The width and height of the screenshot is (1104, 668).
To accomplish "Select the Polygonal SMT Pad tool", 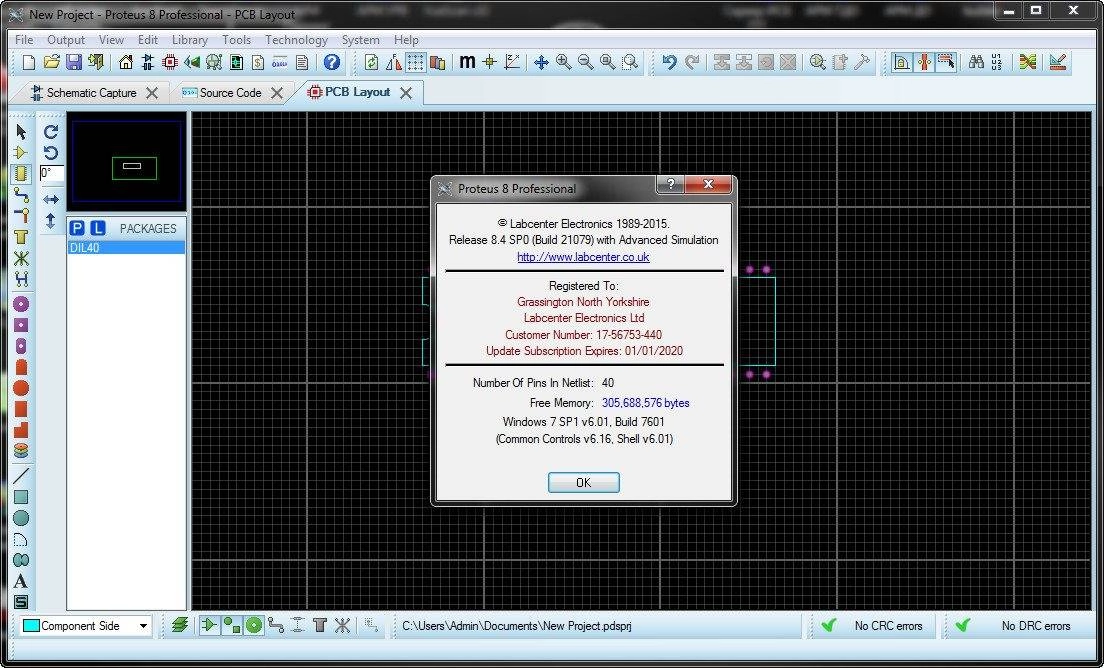I will pyautogui.click(x=20, y=430).
